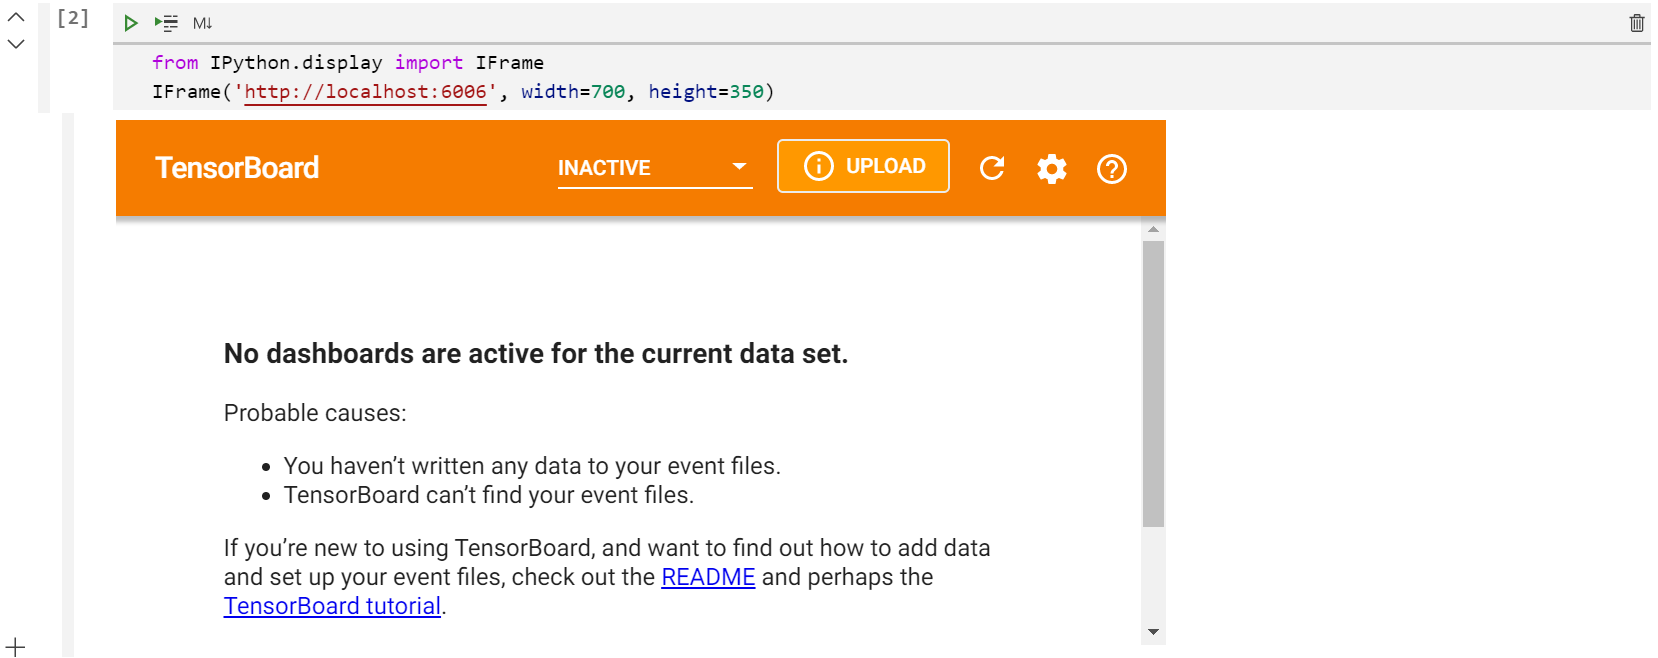Add a new cell with the plus icon

(x=15, y=647)
